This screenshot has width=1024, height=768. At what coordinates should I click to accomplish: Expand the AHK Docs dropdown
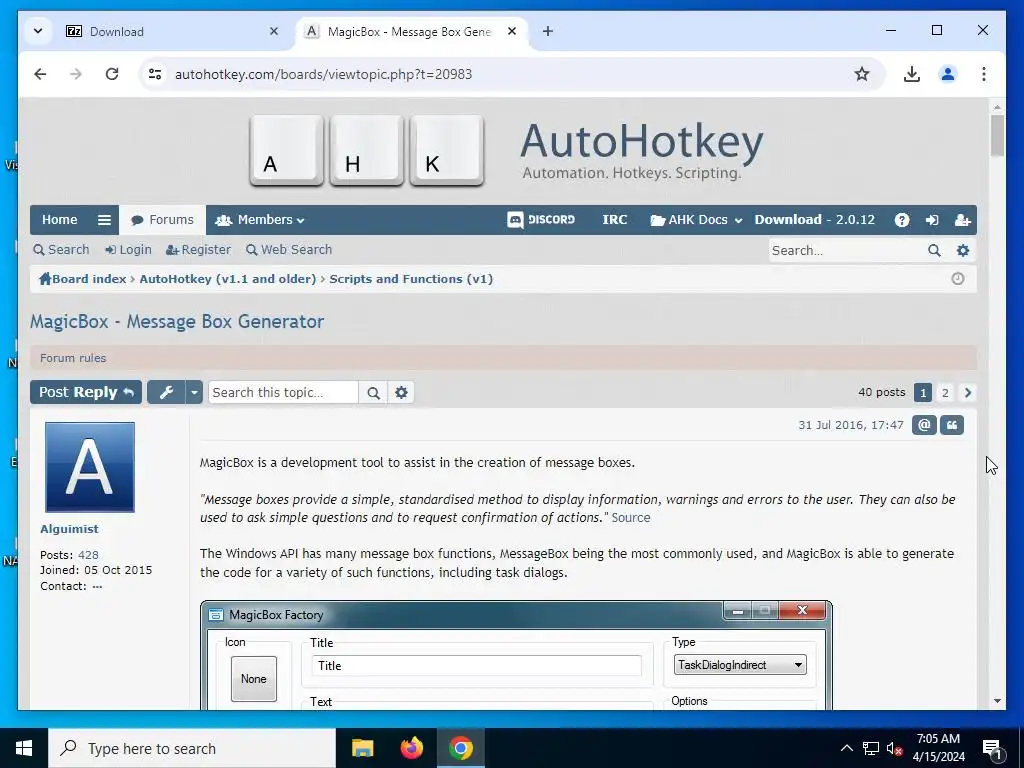696,220
